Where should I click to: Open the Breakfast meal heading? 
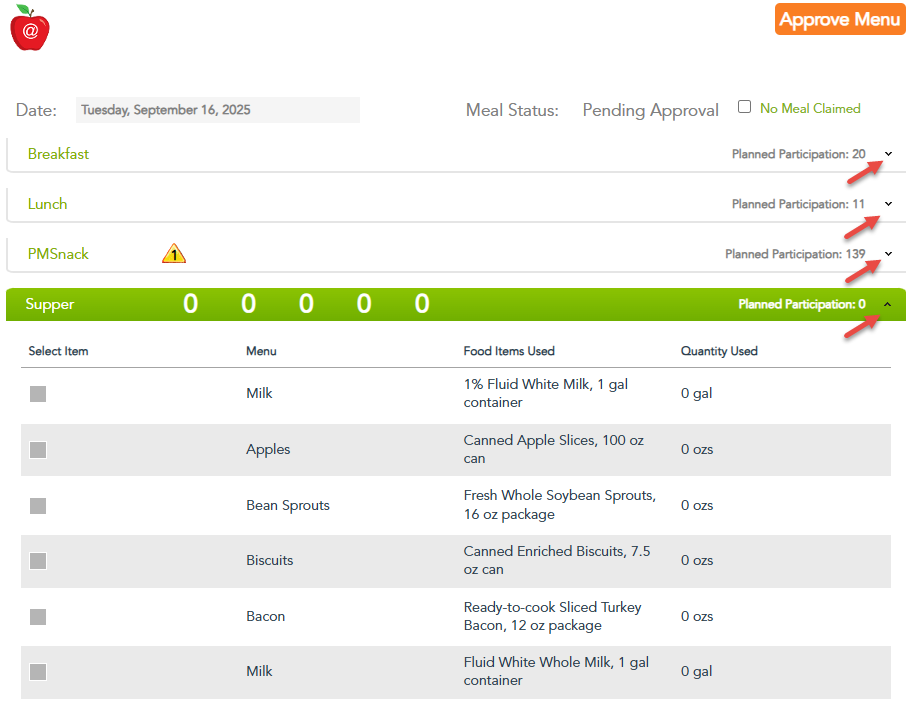tap(58, 154)
